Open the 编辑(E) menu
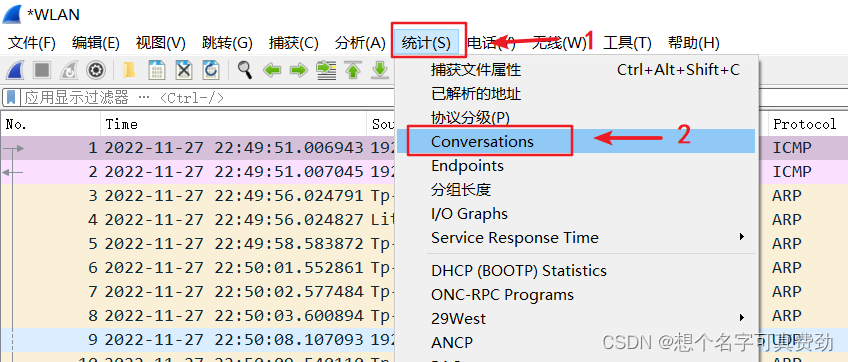 (x=96, y=43)
